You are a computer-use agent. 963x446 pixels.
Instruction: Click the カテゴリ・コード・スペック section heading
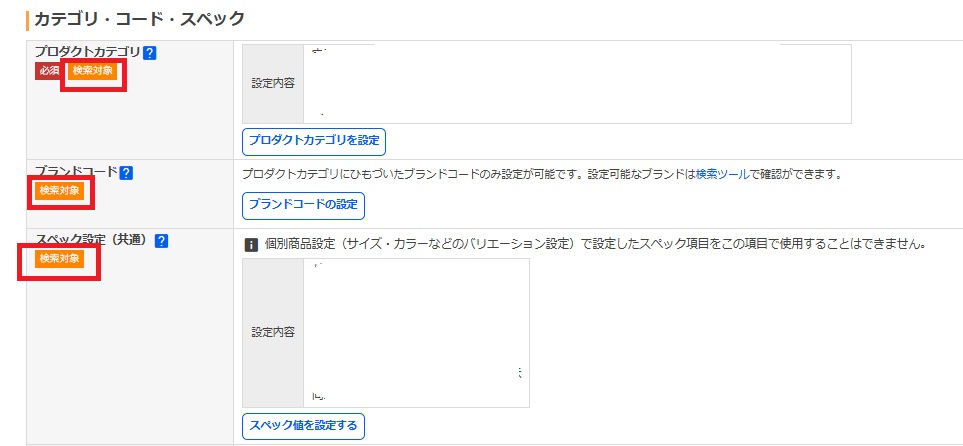(139, 18)
